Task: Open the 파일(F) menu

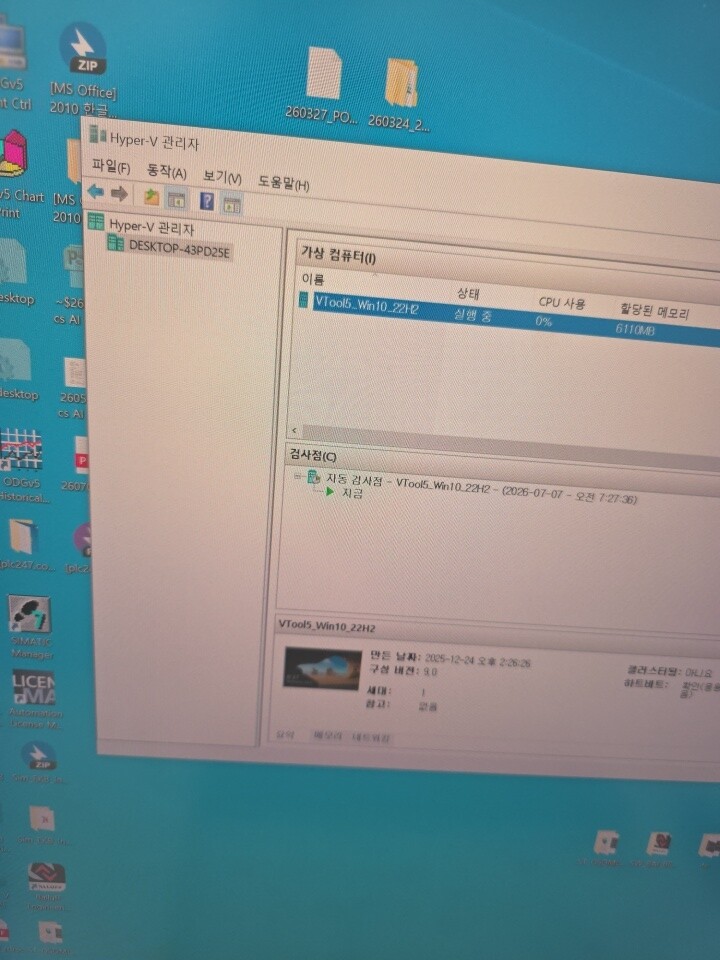Action: [111, 166]
